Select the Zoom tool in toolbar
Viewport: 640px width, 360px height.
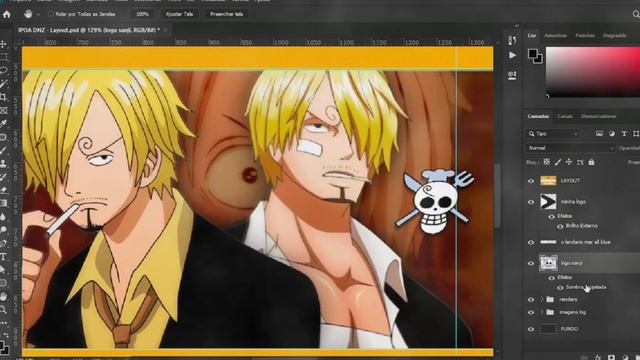(4, 310)
